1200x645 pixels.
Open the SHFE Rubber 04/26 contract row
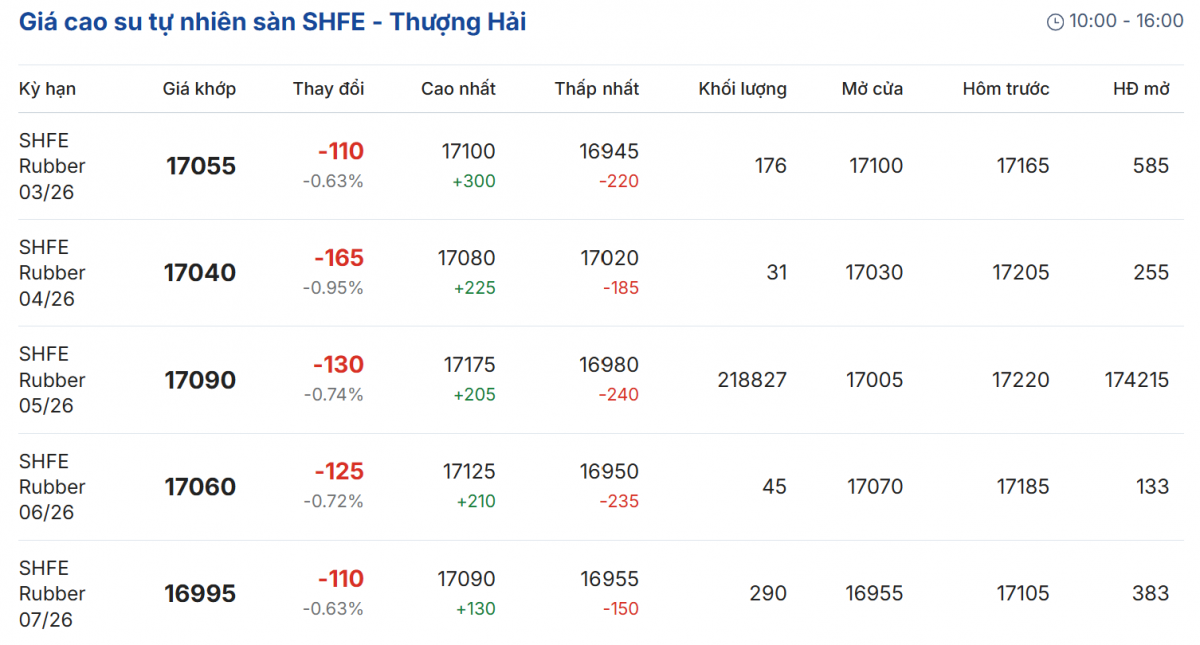coord(52,273)
